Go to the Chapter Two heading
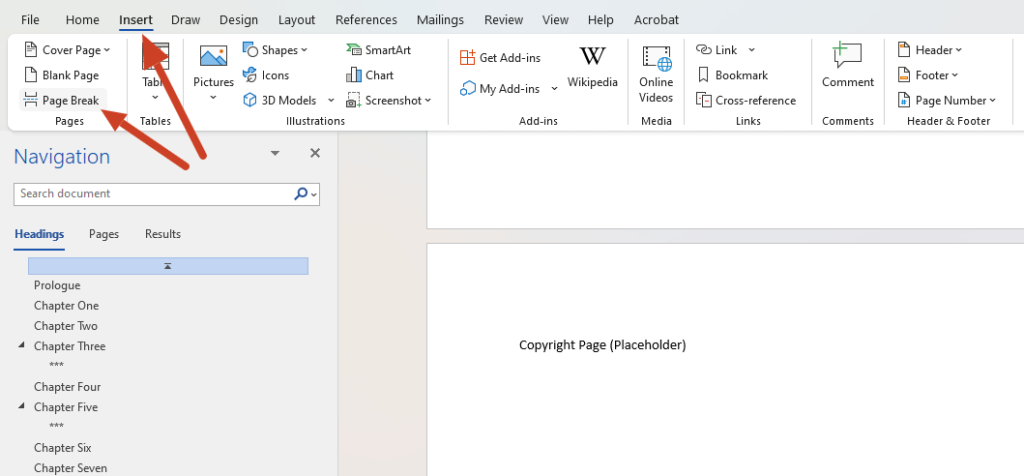1024x476 pixels. (66, 326)
